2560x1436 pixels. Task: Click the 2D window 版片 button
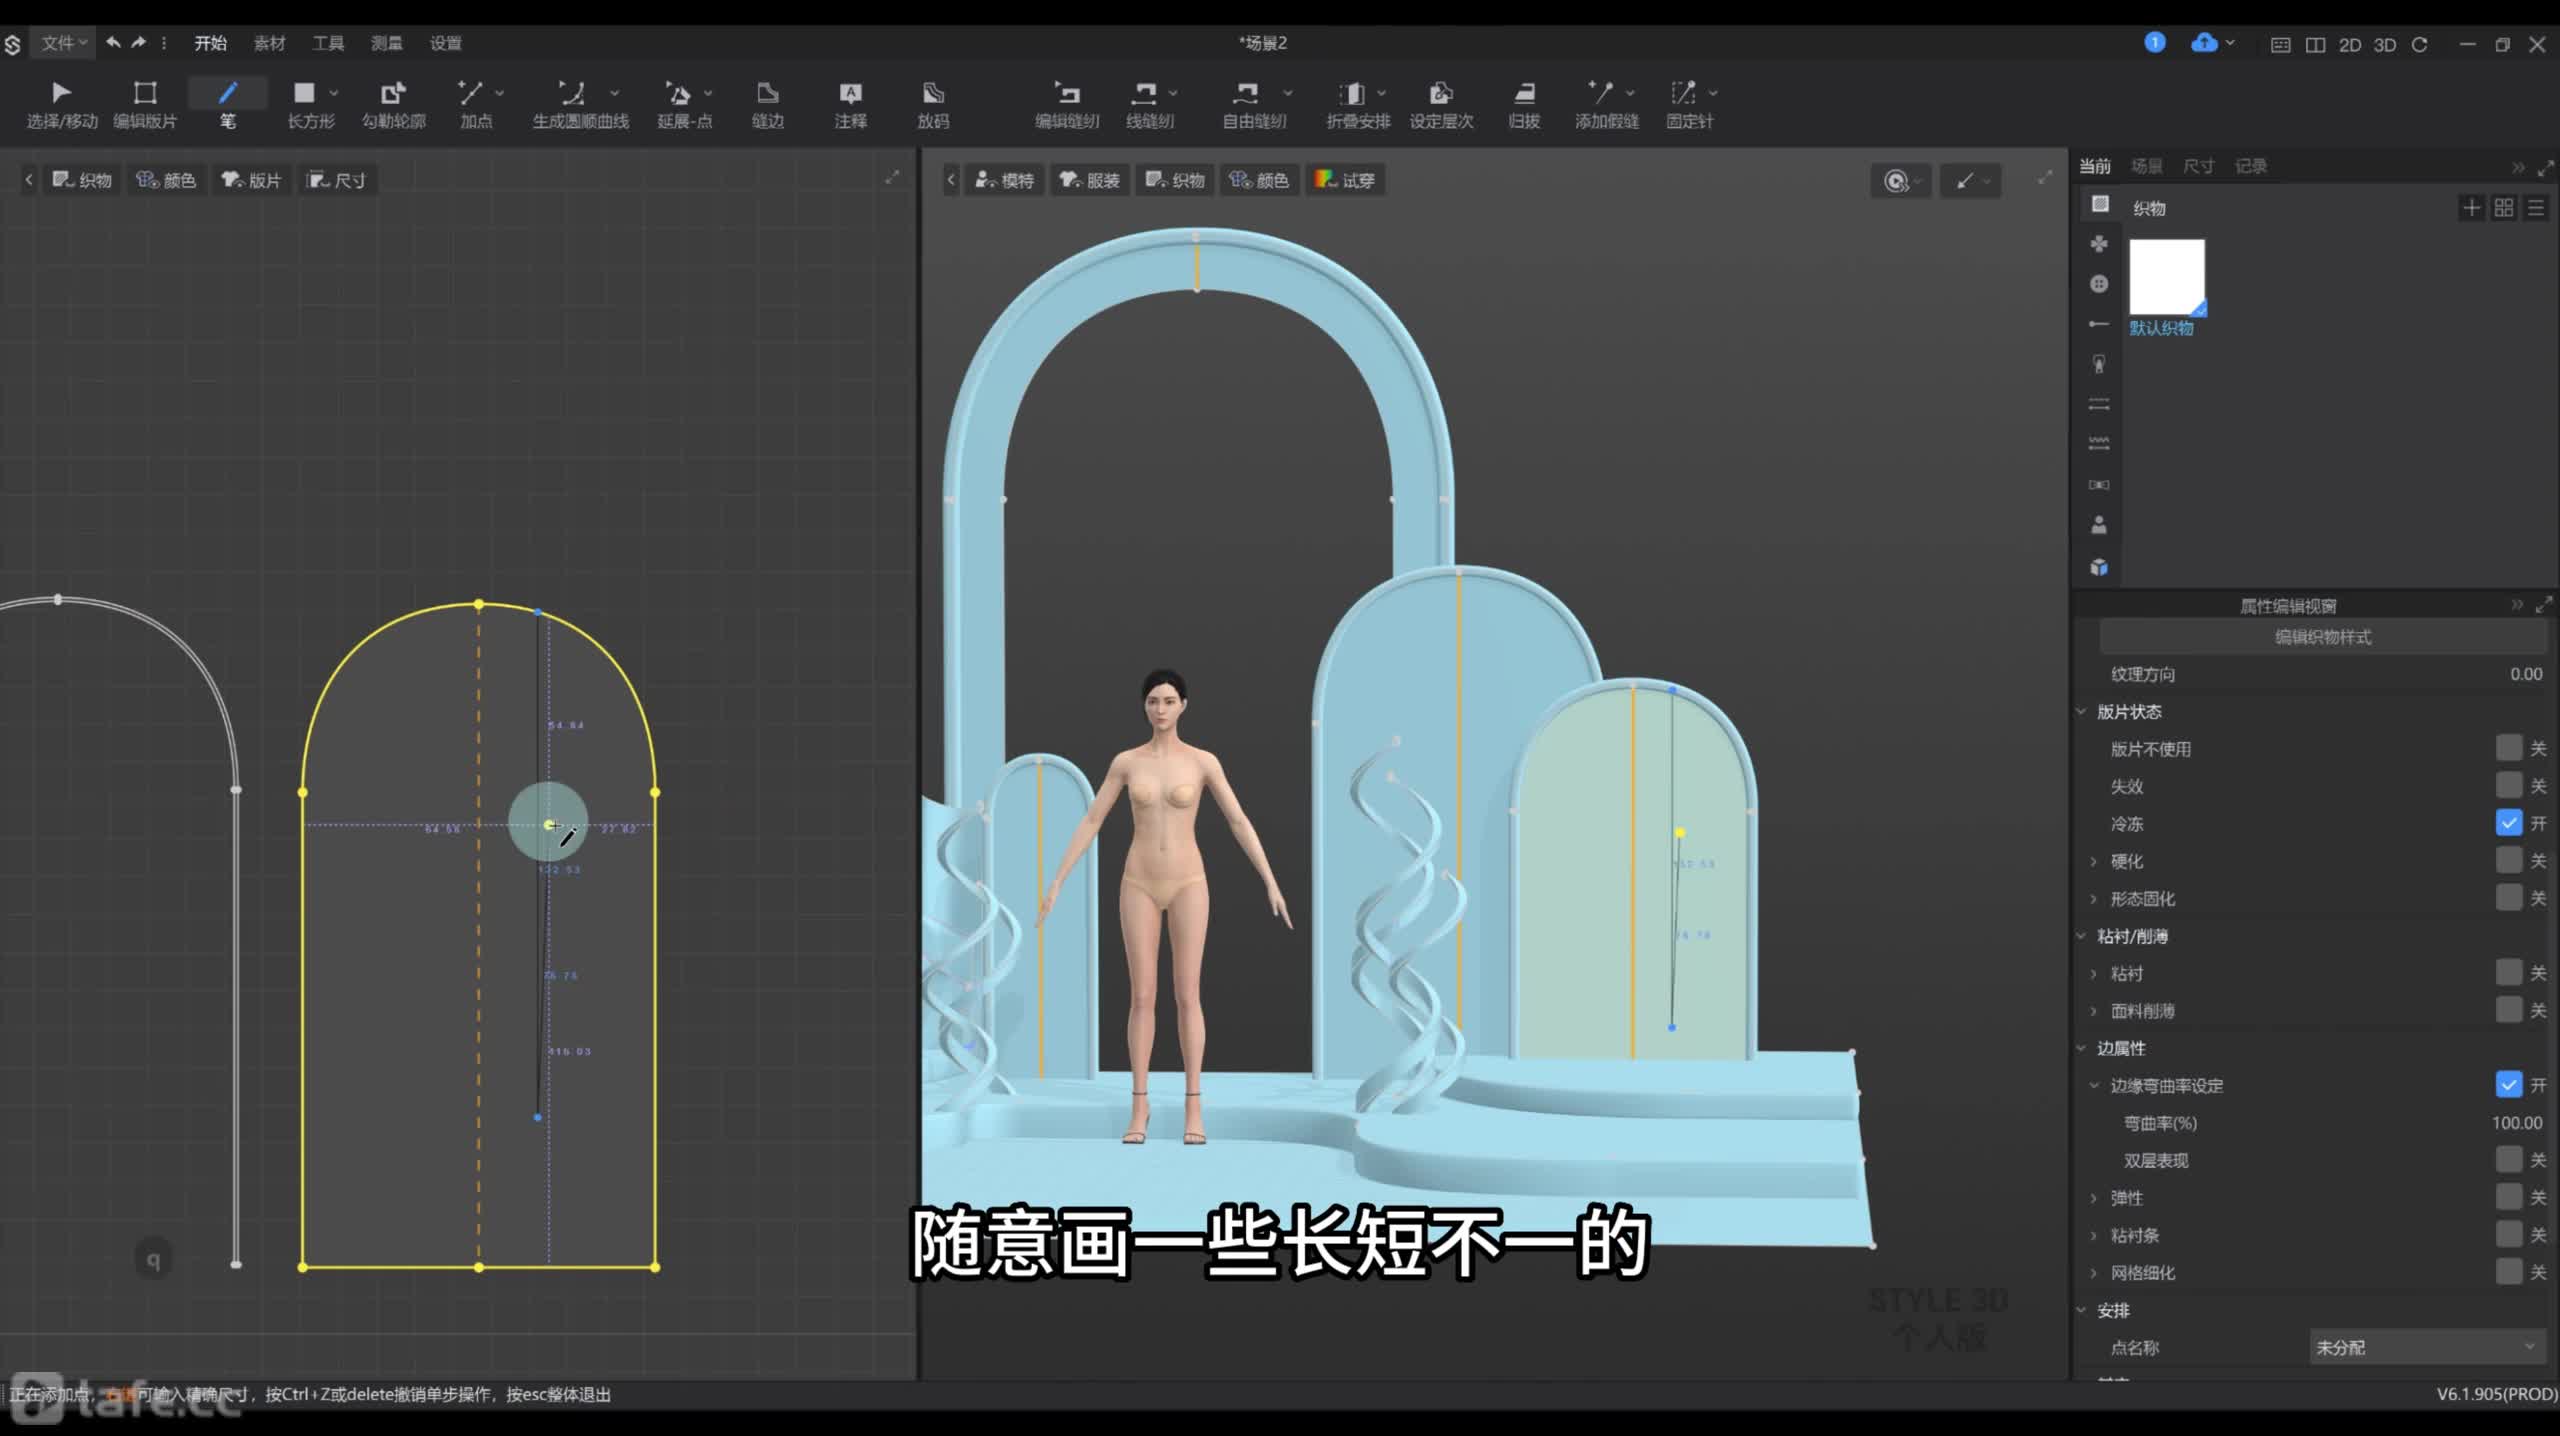[x=251, y=180]
